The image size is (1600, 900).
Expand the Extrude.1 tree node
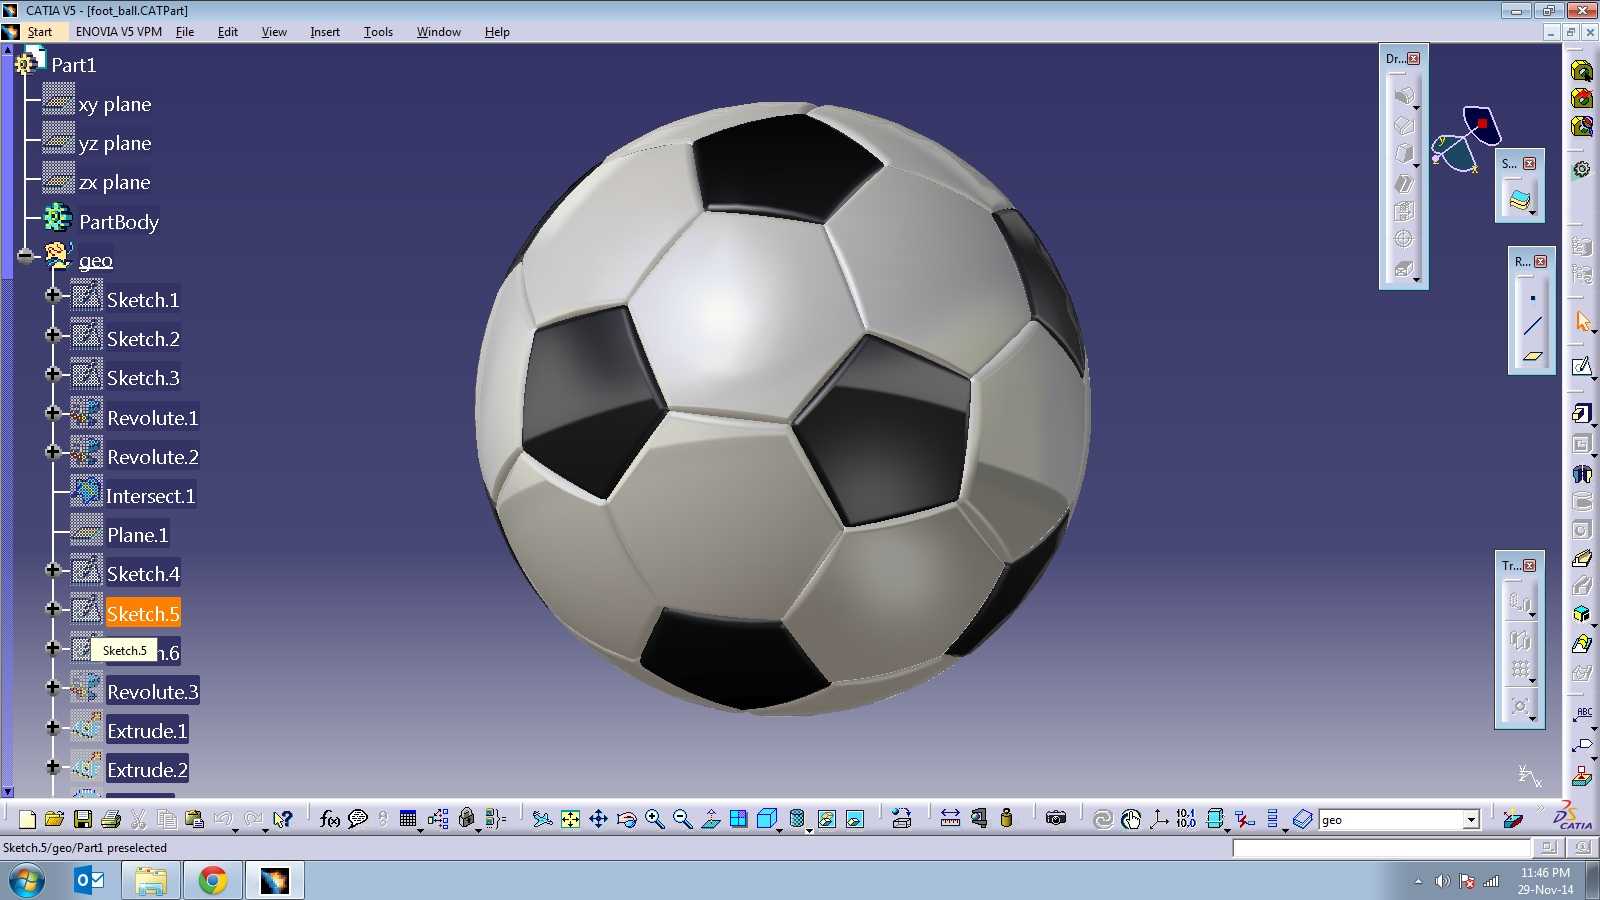point(53,727)
